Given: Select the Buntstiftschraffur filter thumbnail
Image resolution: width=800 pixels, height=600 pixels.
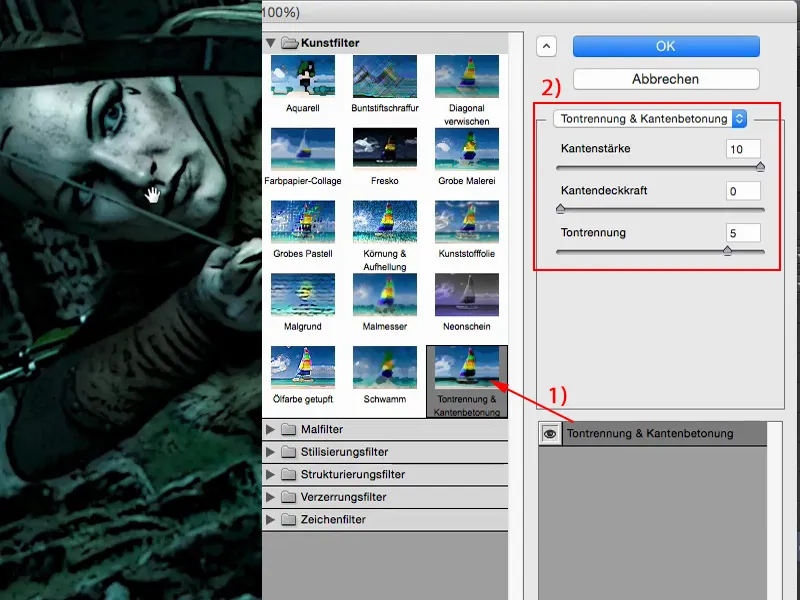Looking at the screenshot, I should coord(385,77).
